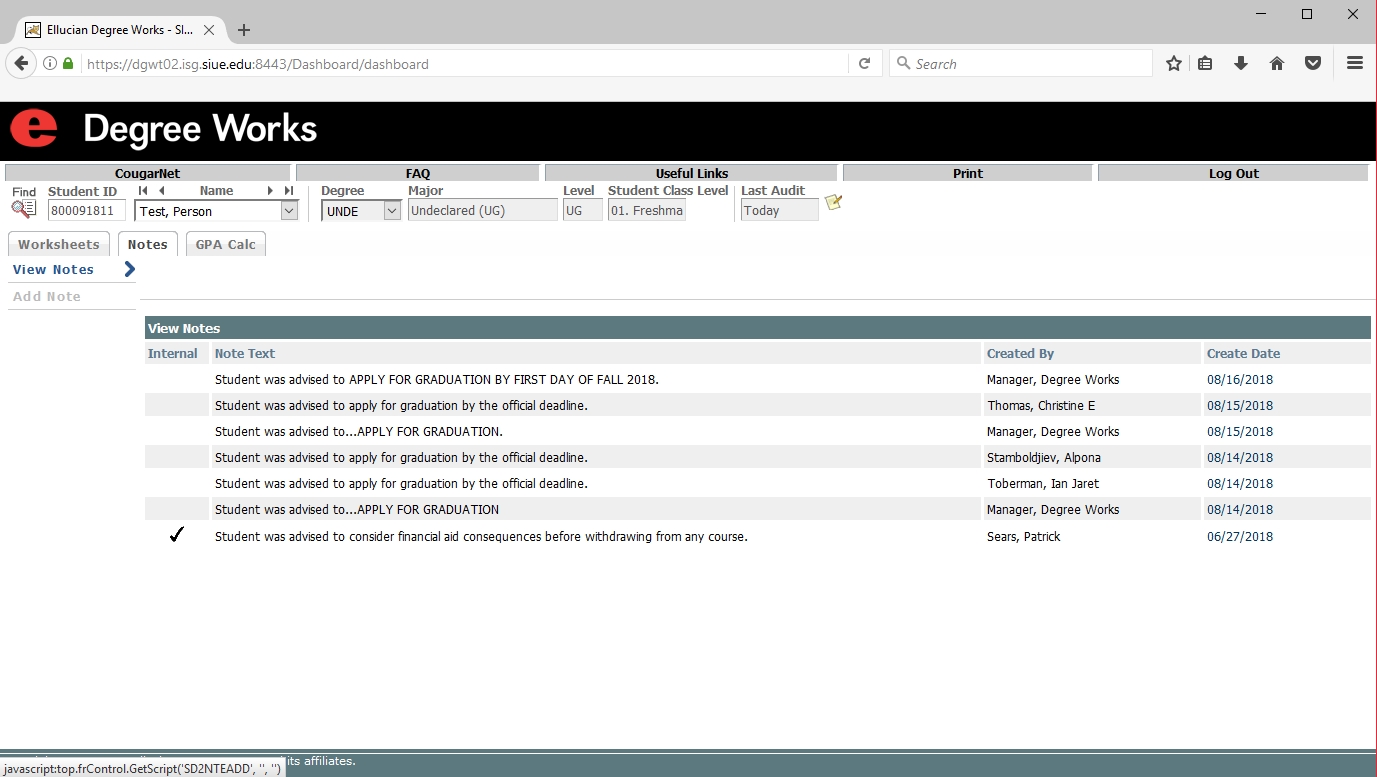
Task: Click the CougarNet button
Action: point(147,173)
